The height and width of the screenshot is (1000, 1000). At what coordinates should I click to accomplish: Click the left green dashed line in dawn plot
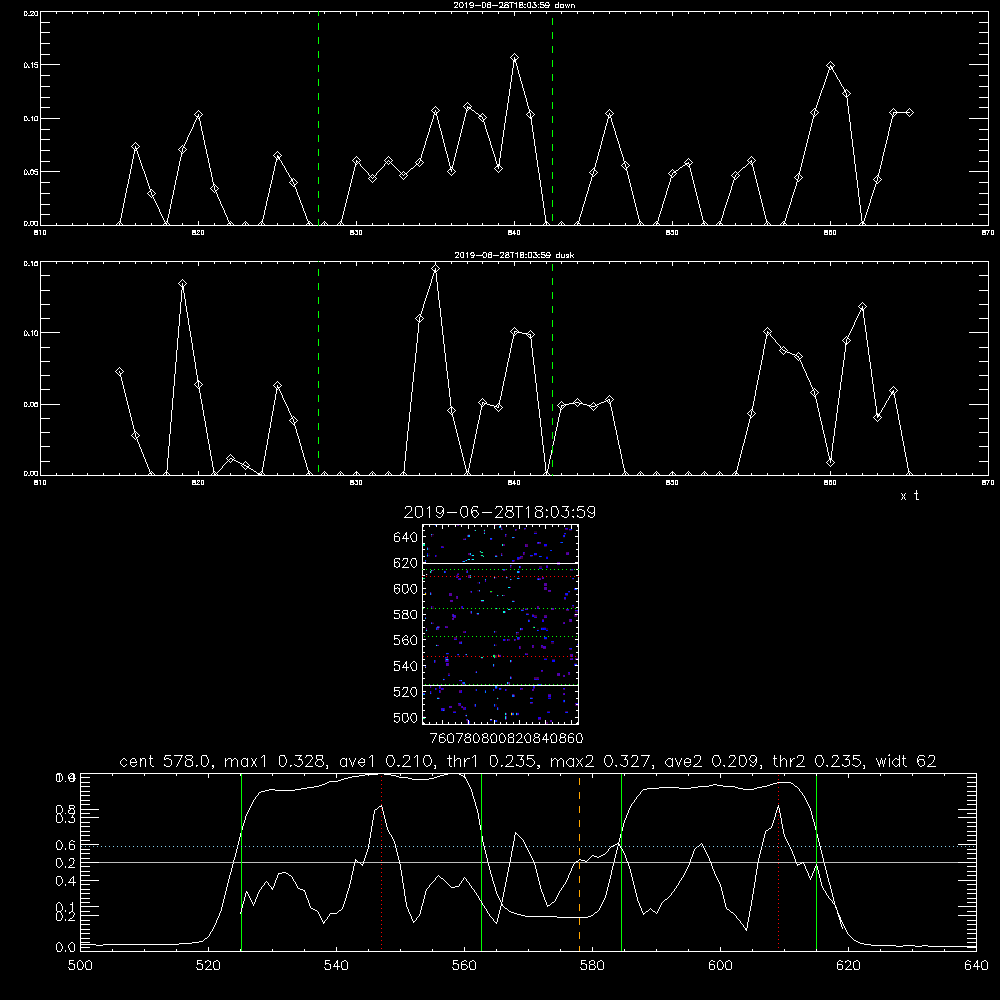click(318, 118)
